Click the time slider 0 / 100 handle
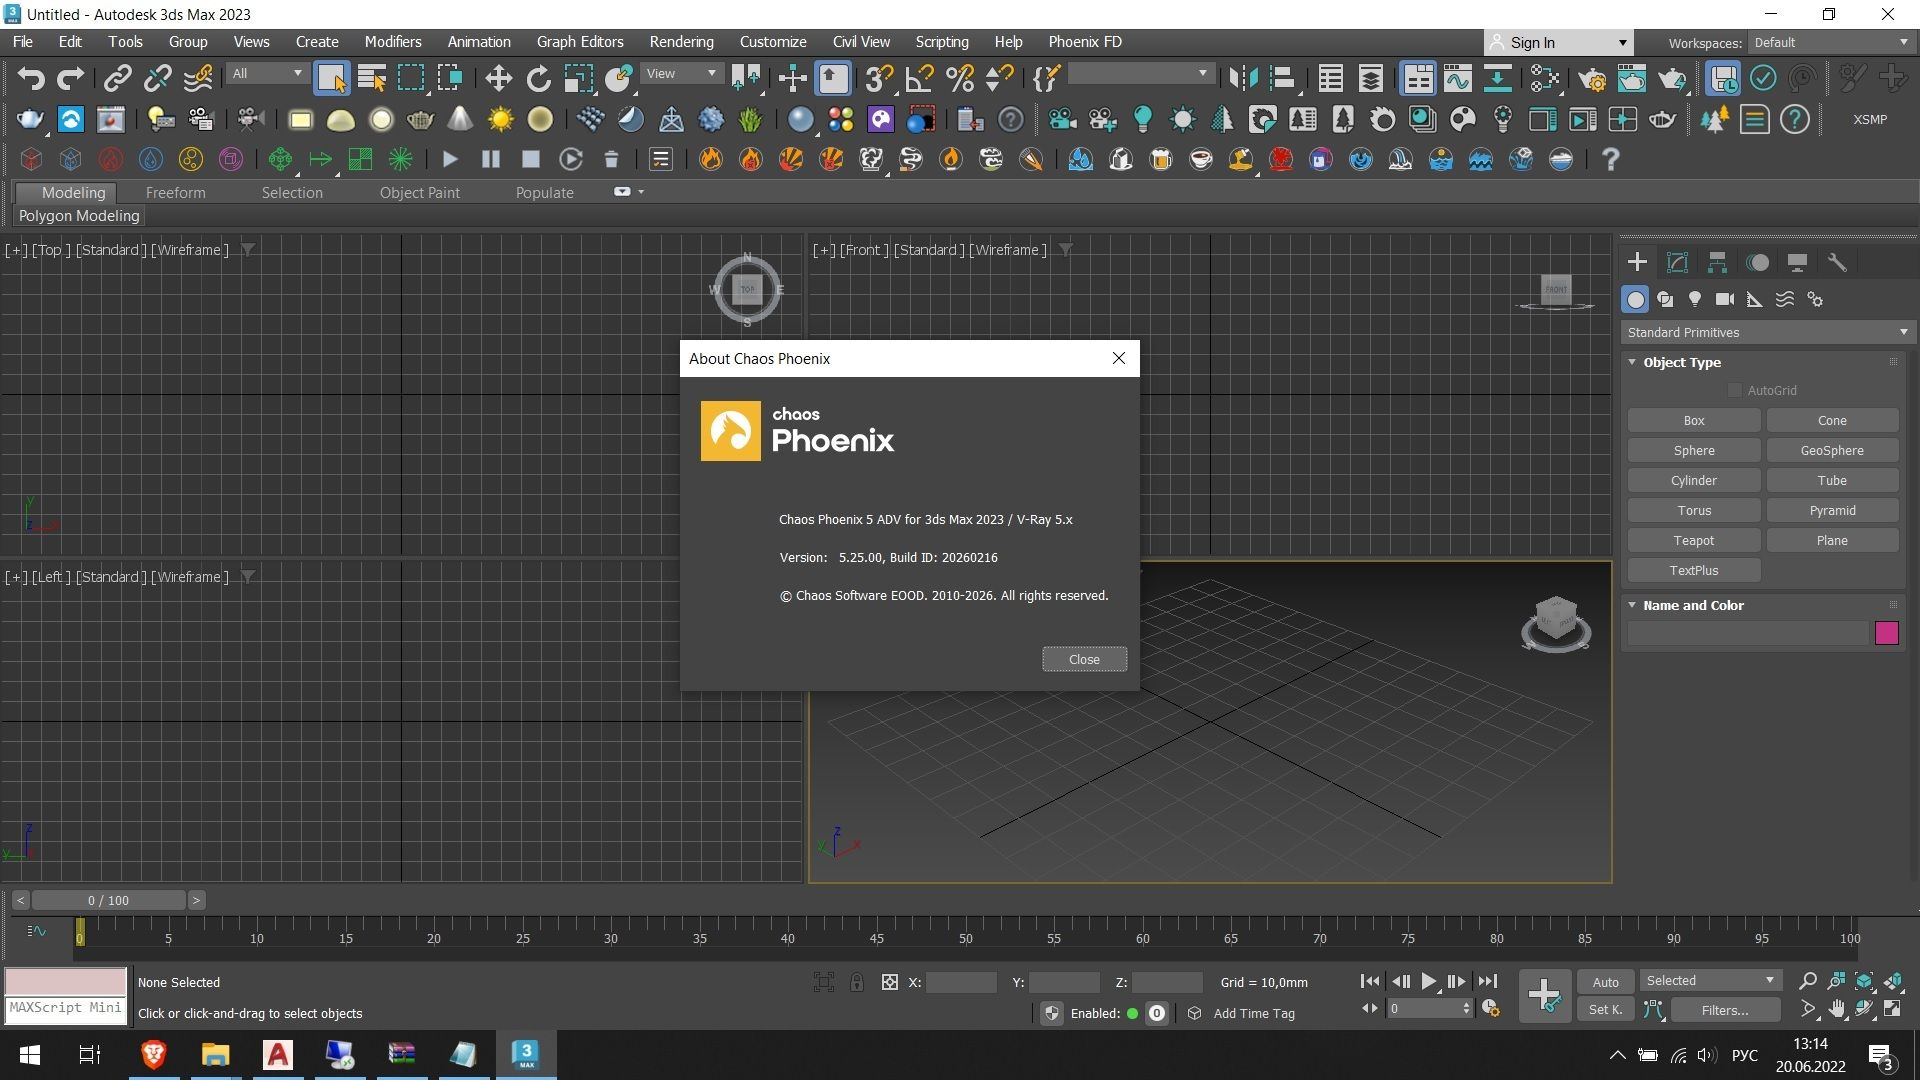Viewport: 1920px width, 1080px height. pos(108,900)
